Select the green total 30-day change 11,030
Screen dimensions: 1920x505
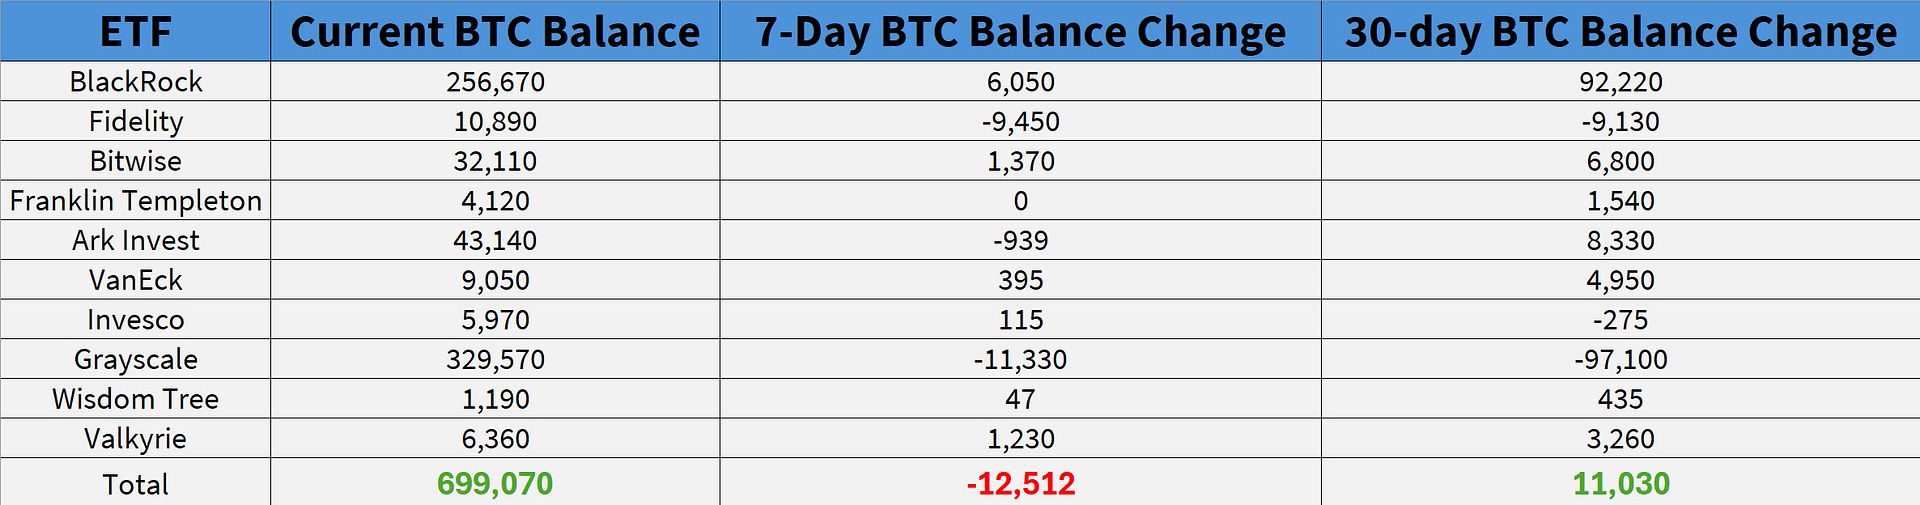click(x=1620, y=484)
